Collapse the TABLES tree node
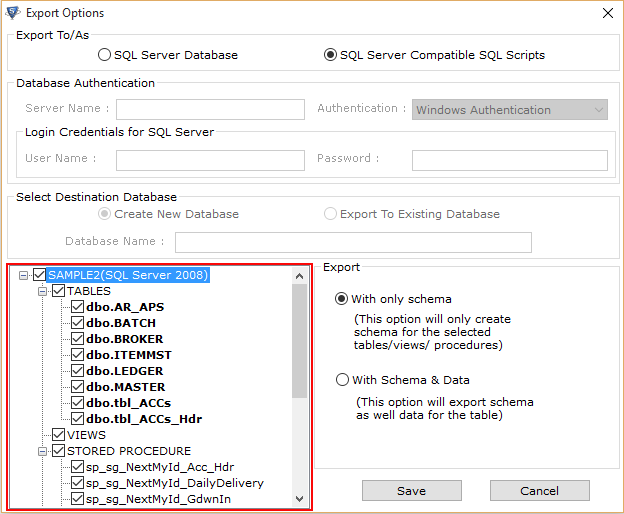Viewport: 624px width, 514px height. 43,292
